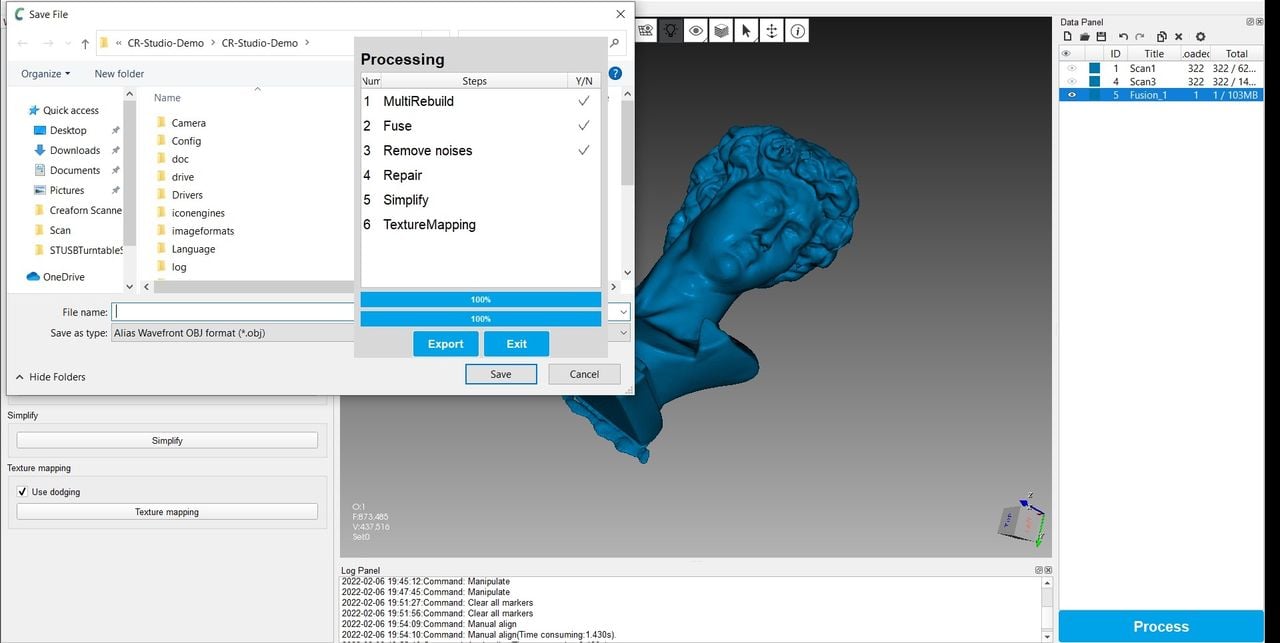Select the move tool in the toolbar

click(x=771, y=31)
